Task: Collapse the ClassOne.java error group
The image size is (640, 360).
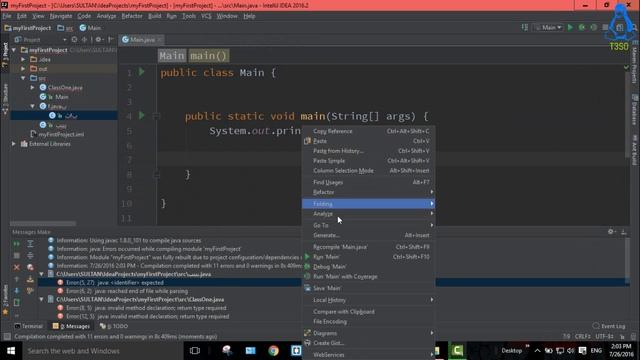Action: tap(42, 299)
